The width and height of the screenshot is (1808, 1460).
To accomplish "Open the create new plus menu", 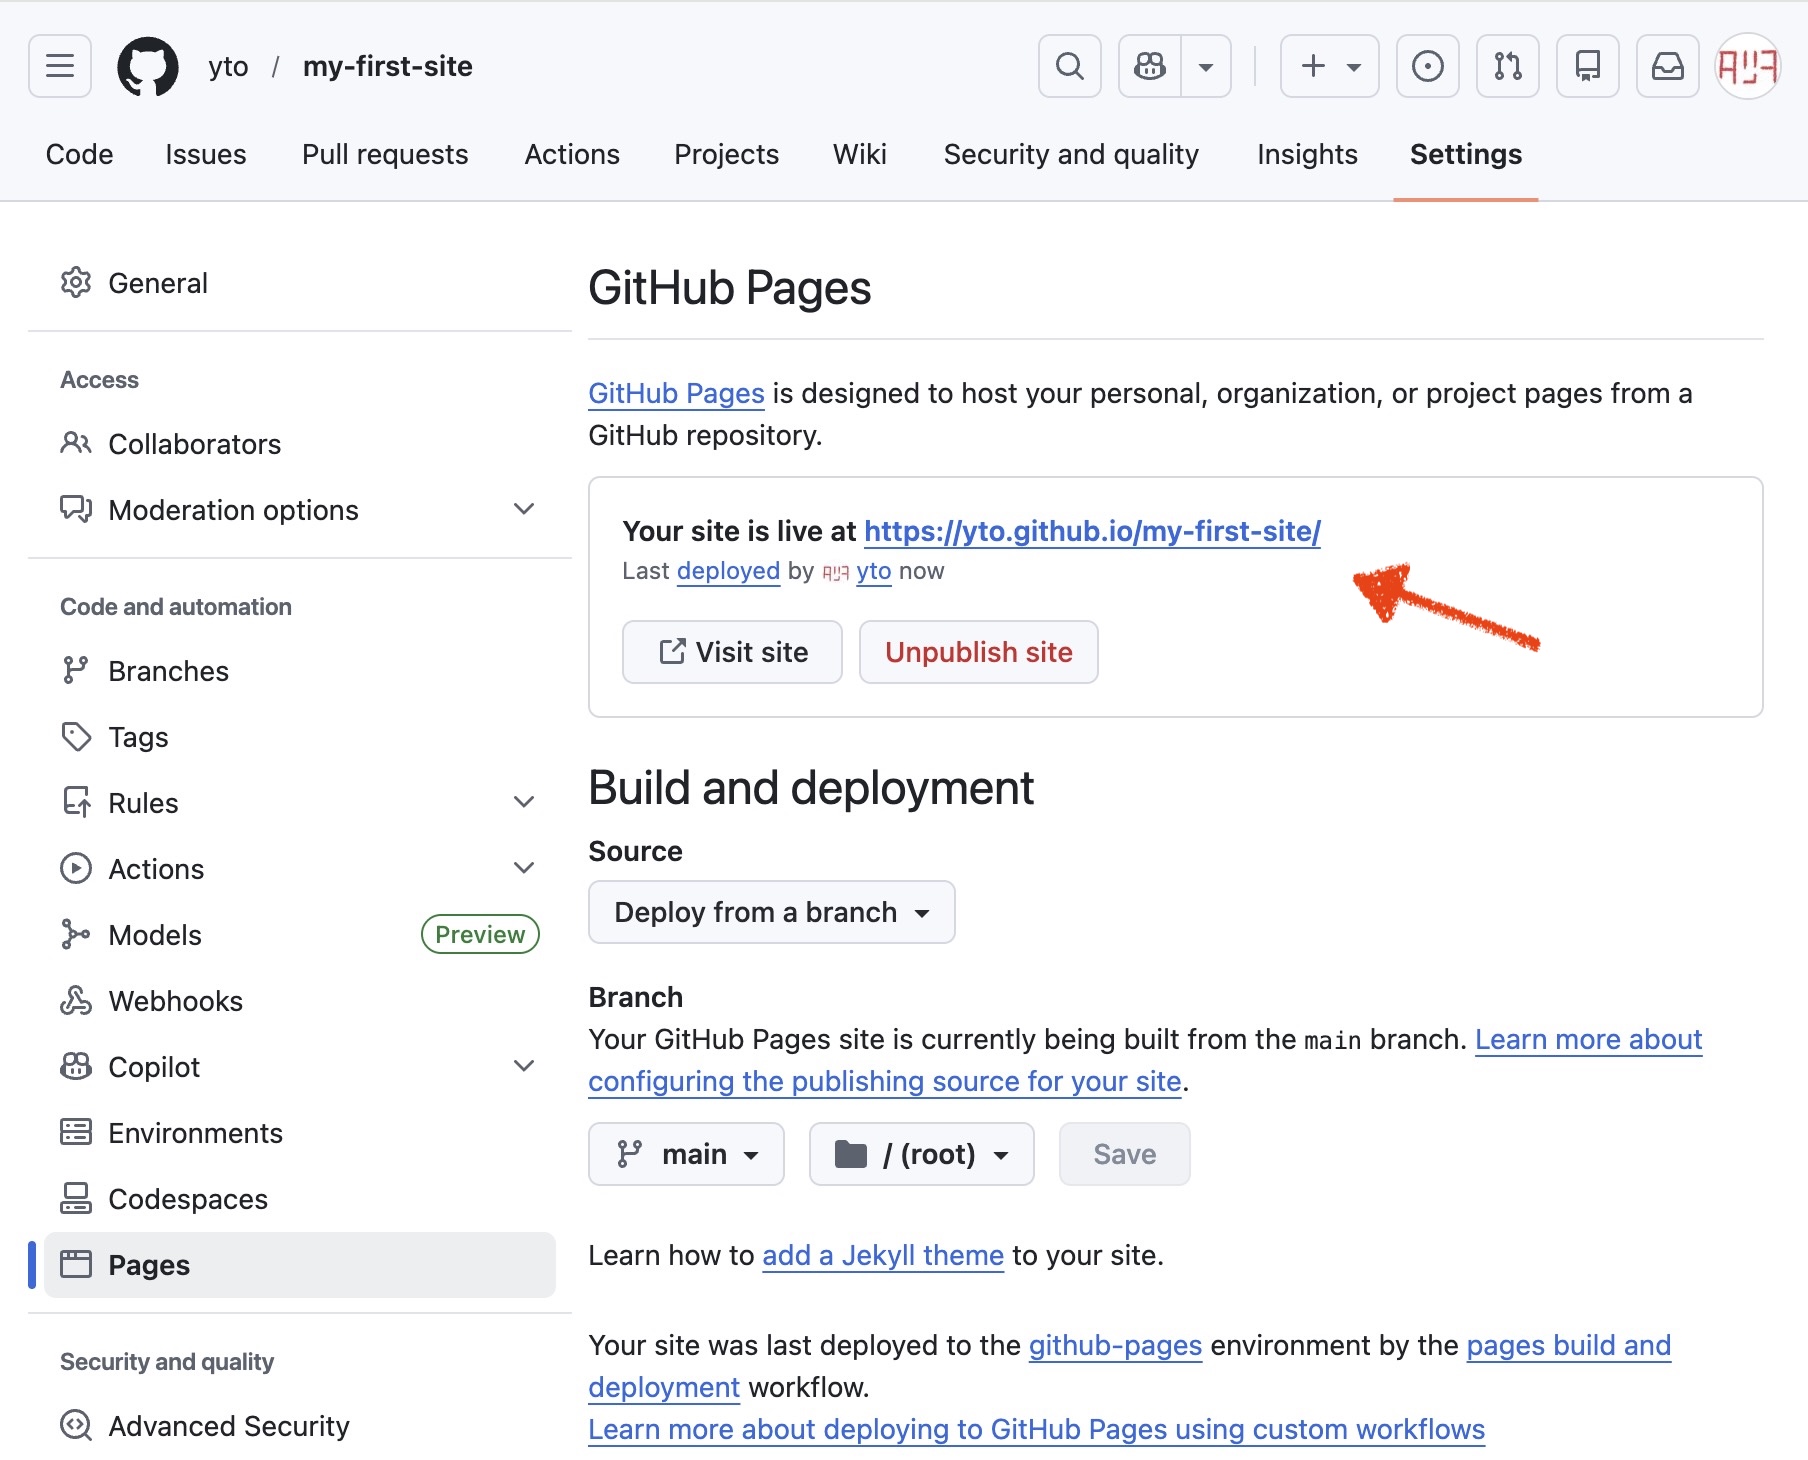I will point(1330,66).
